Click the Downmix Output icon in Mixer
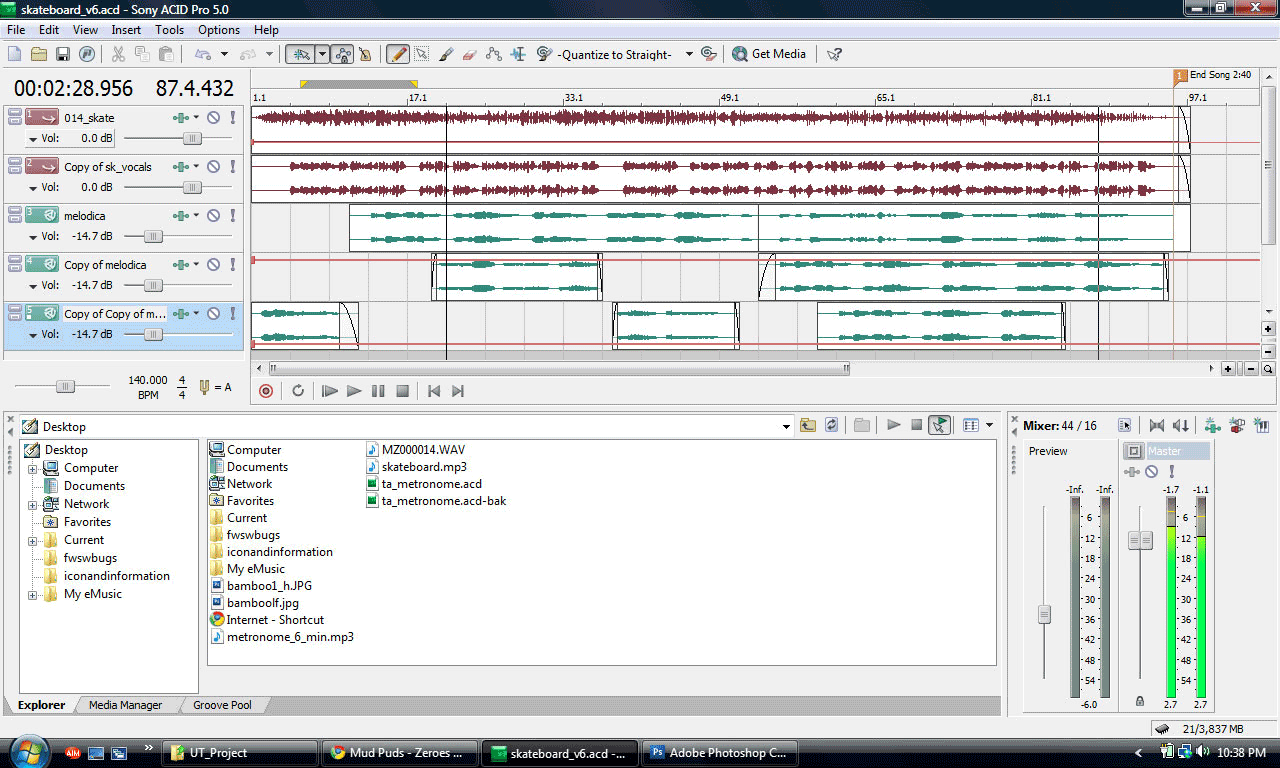 pyautogui.click(x=1157, y=426)
